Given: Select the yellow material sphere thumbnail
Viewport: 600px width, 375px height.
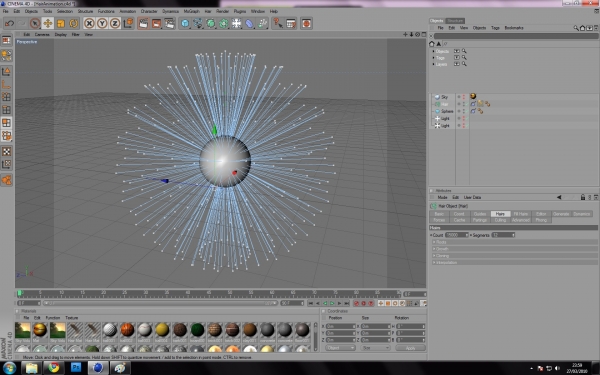Looking at the screenshot, I should click(162, 329).
